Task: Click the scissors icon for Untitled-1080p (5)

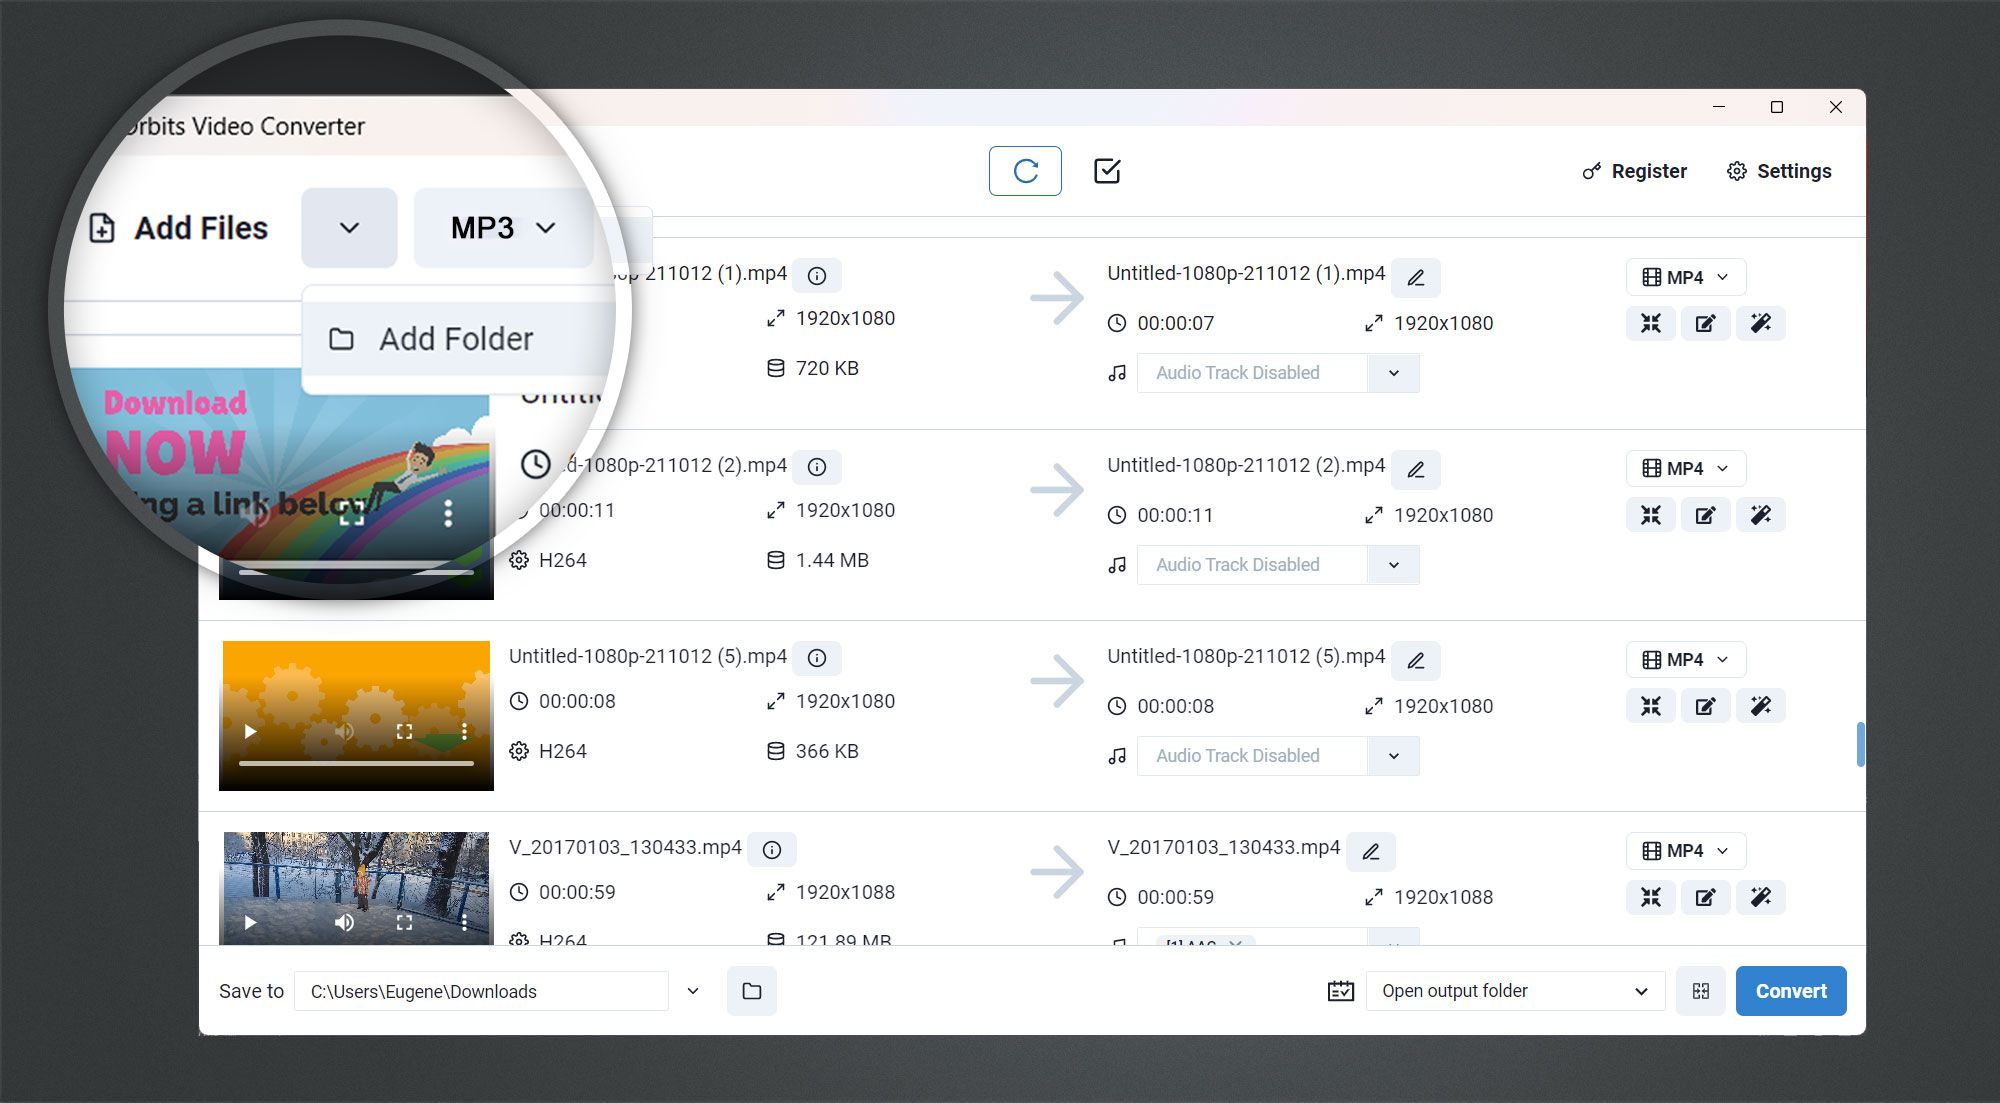Action: (x=1651, y=706)
